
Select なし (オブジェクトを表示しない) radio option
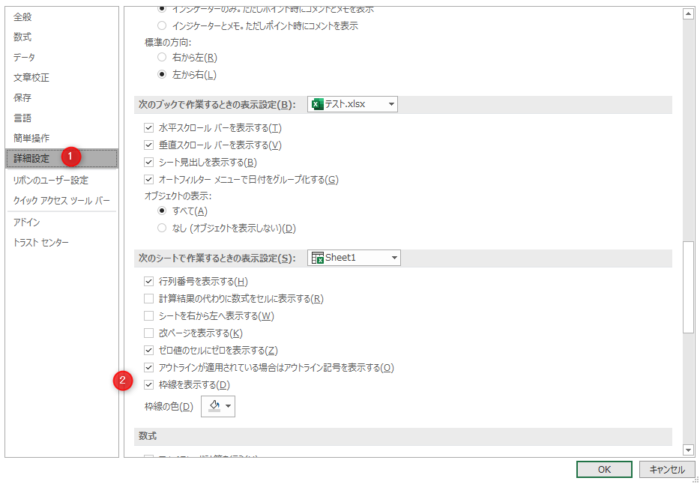163,228
